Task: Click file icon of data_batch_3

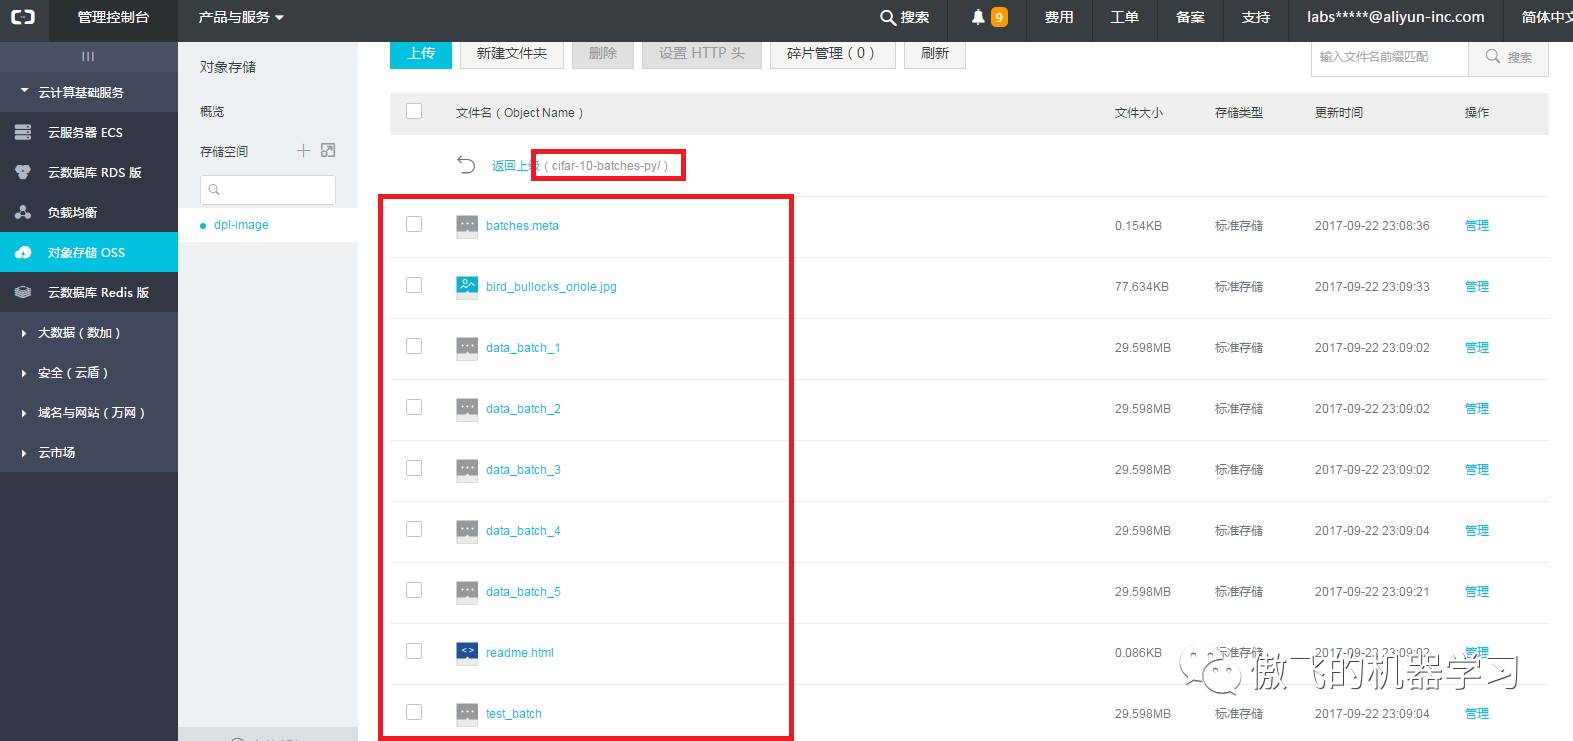Action: pos(467,470)
